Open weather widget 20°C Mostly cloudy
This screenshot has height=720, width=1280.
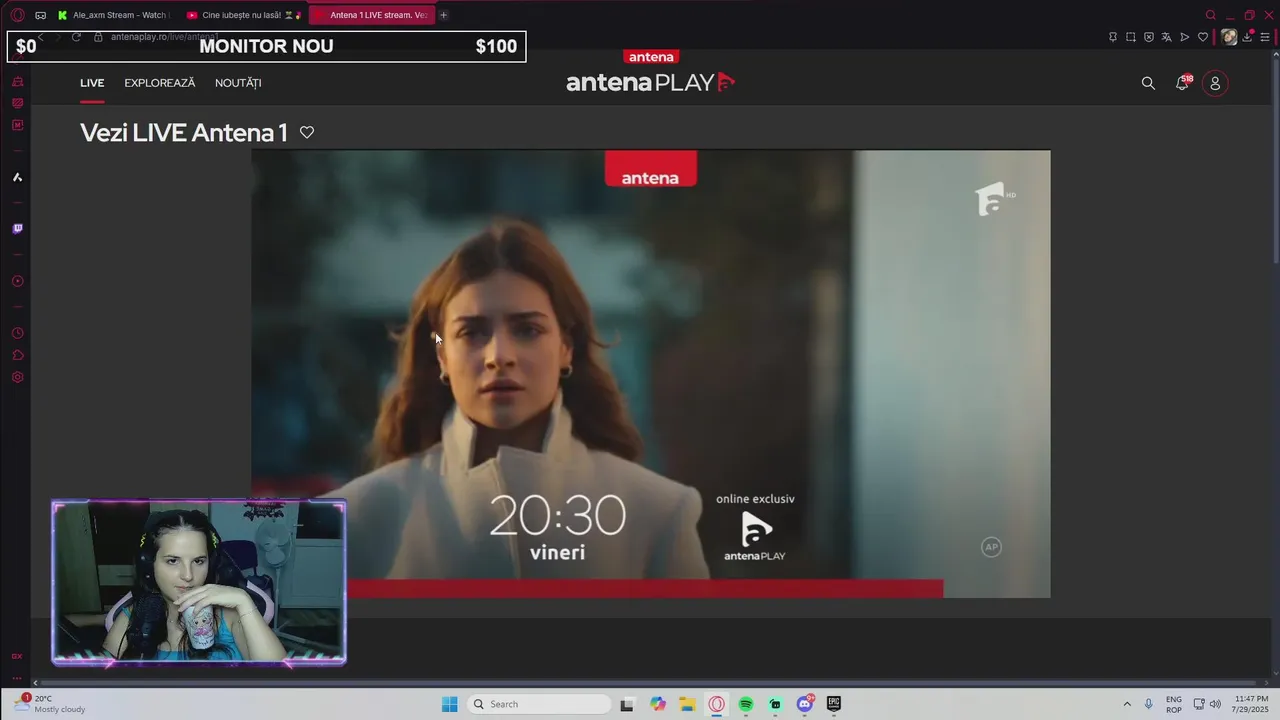pos(50,704)
